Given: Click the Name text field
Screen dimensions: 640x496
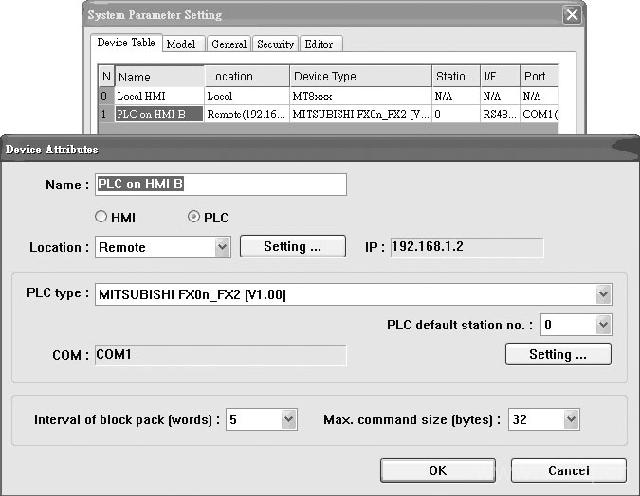Looking at the screenshot, I should 220,184.
